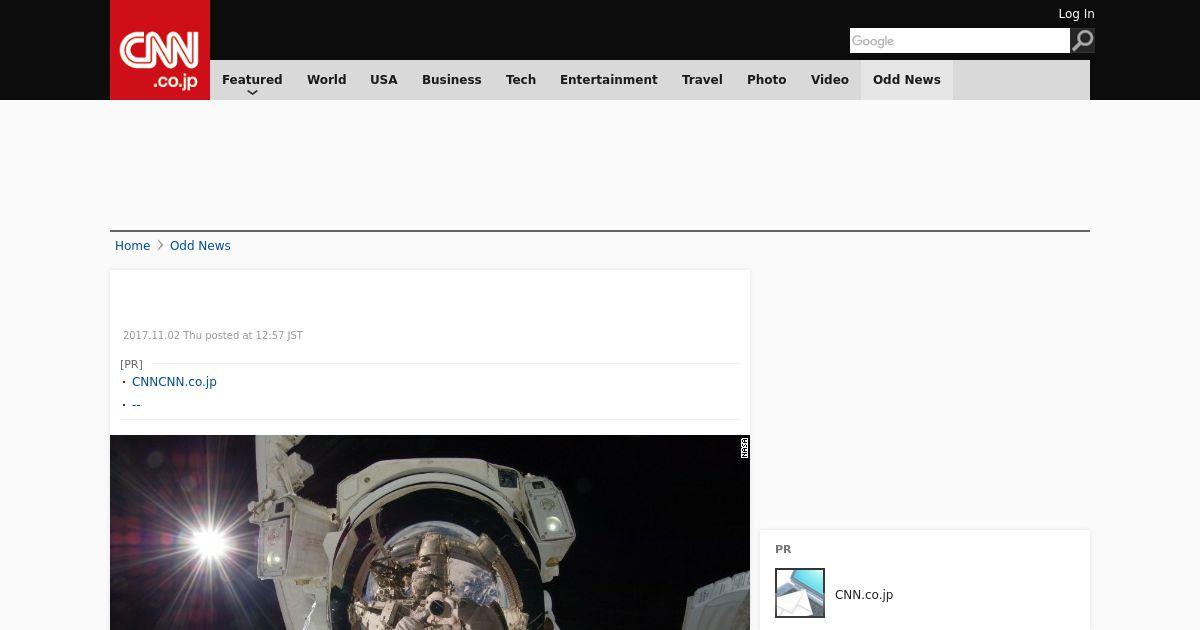
Task: Open the Video section
Action: (830, 80)
